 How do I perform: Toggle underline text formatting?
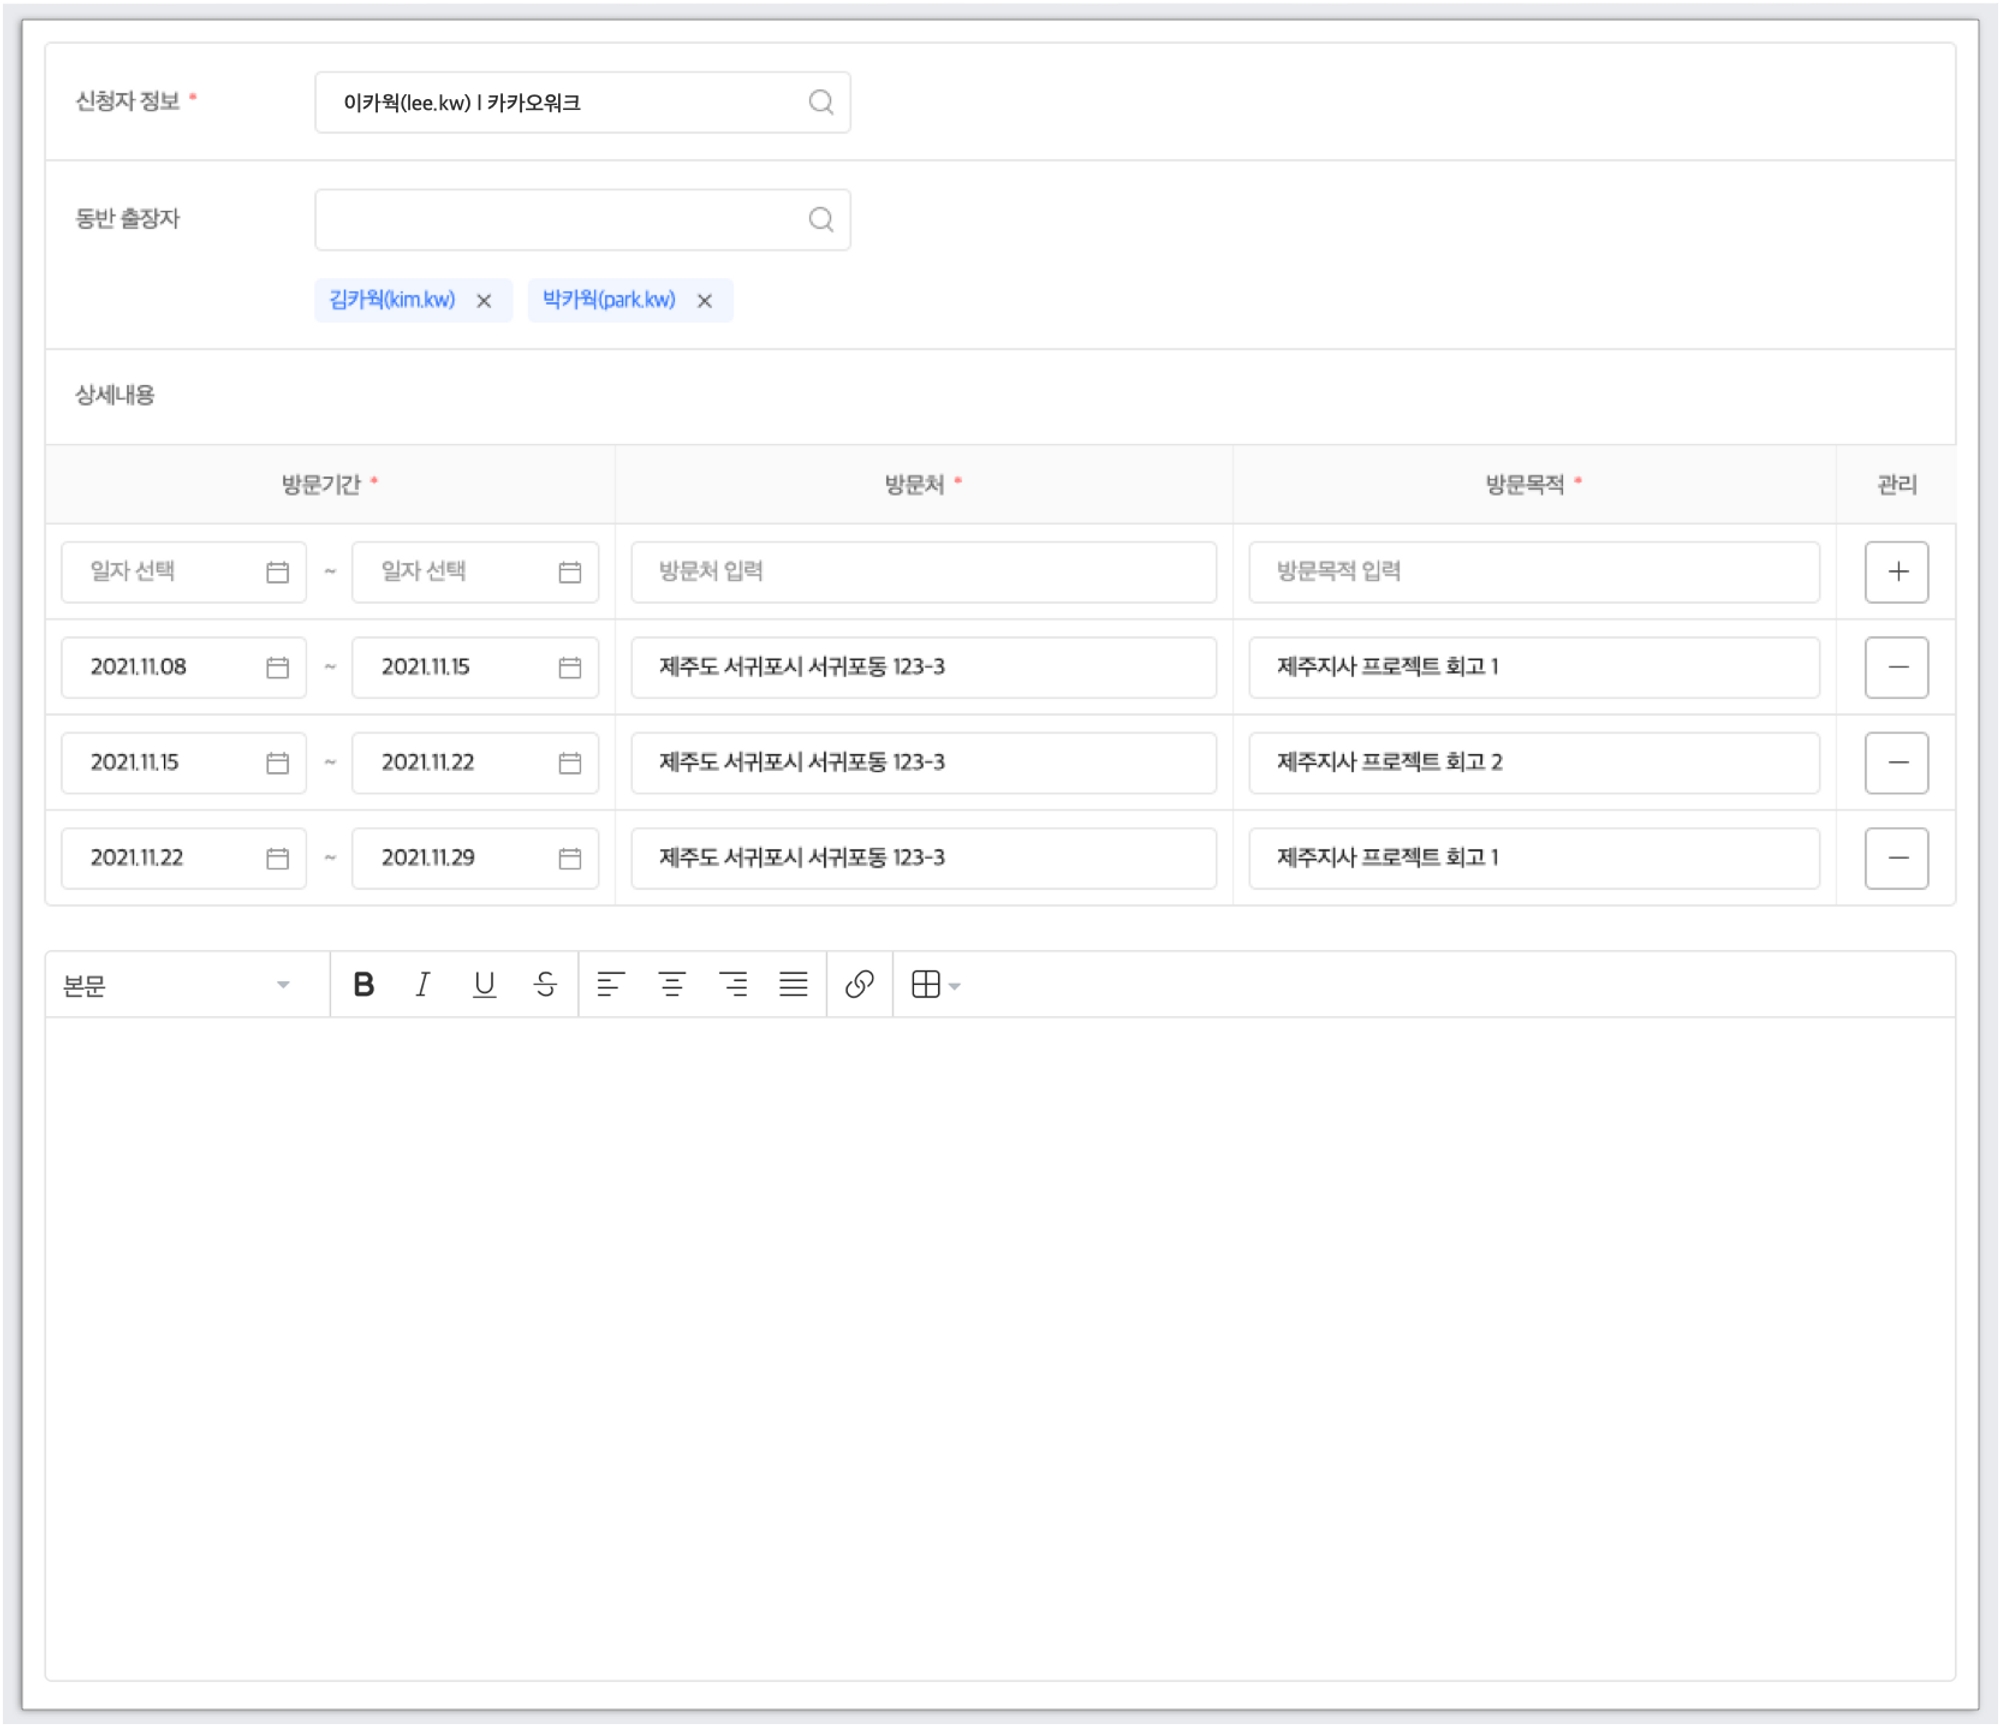[484, 985]
